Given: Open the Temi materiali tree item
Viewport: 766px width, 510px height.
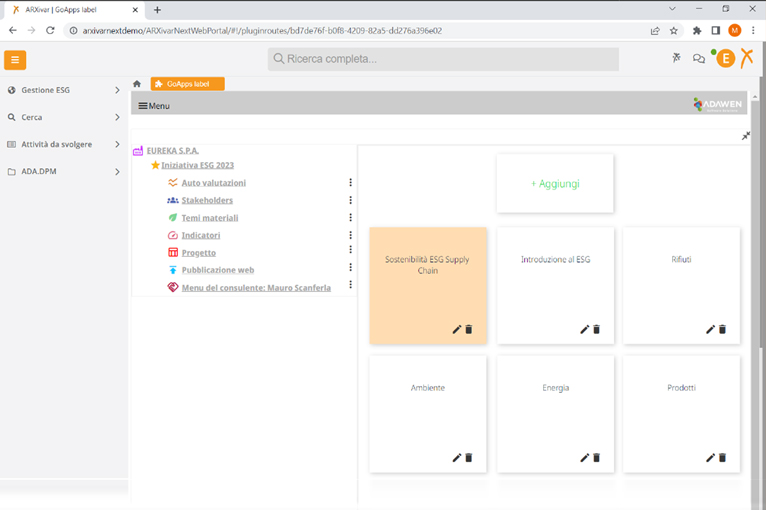Looking at the screenshot, I should tap(210, 218).
